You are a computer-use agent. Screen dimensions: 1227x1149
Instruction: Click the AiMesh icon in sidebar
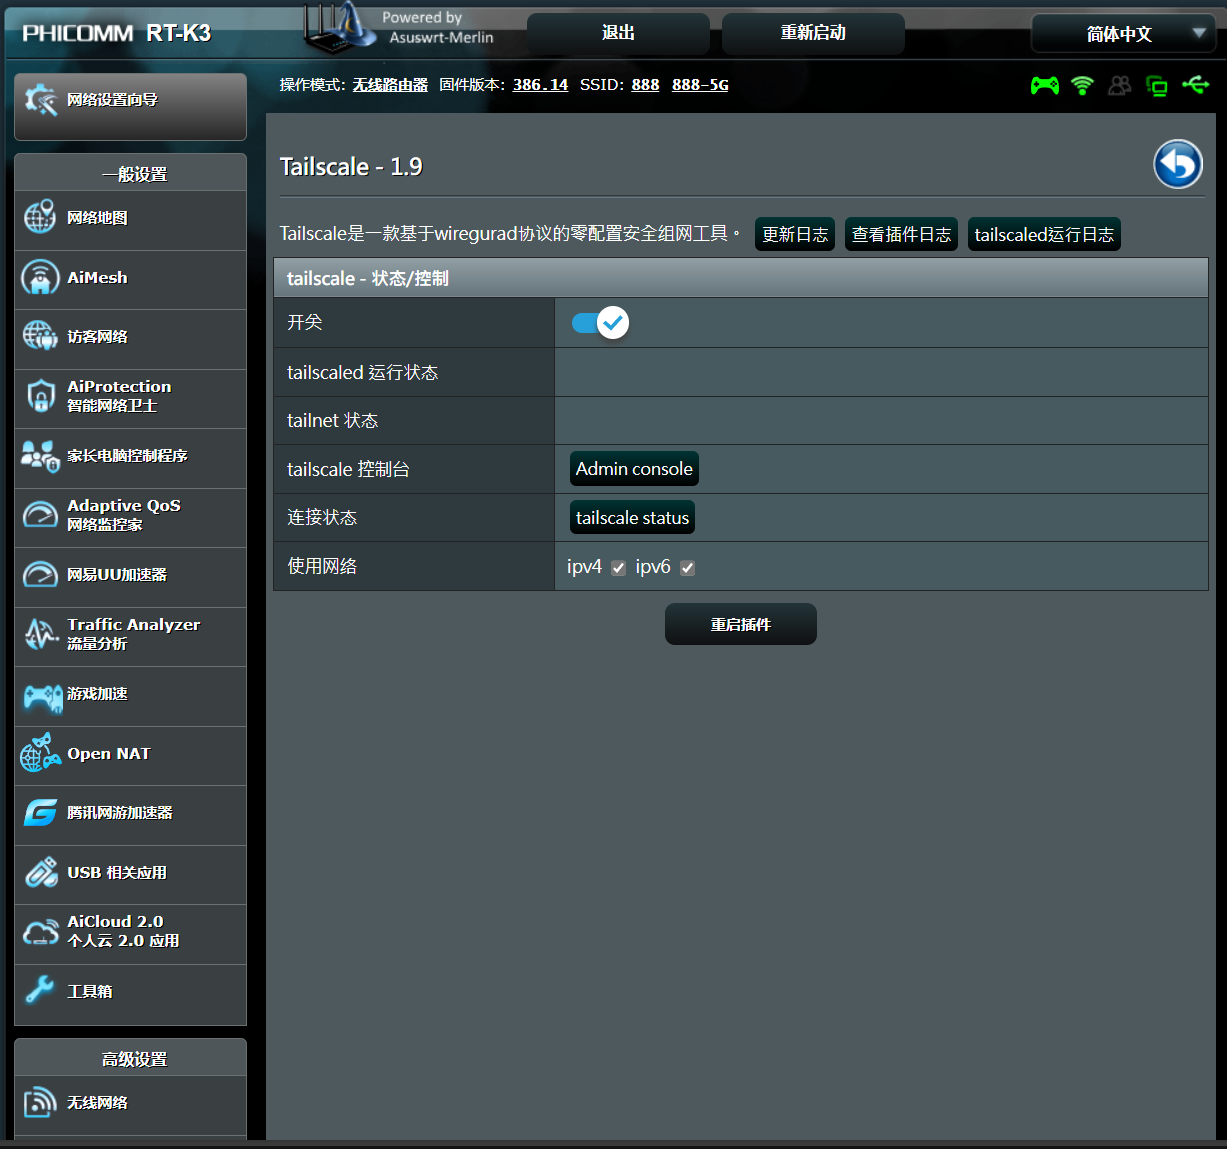coord(40,277)
